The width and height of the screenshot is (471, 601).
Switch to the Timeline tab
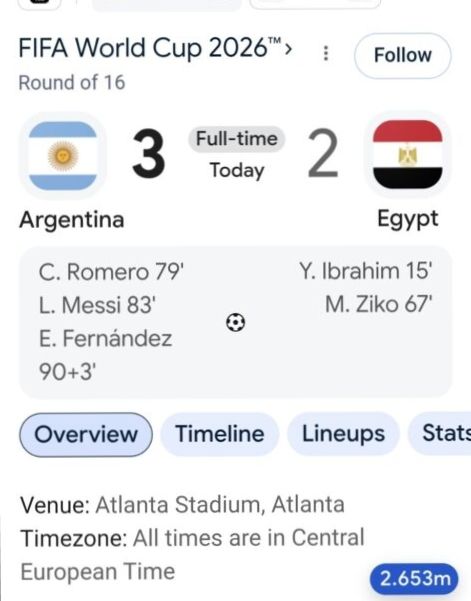(x=220, y=434)
